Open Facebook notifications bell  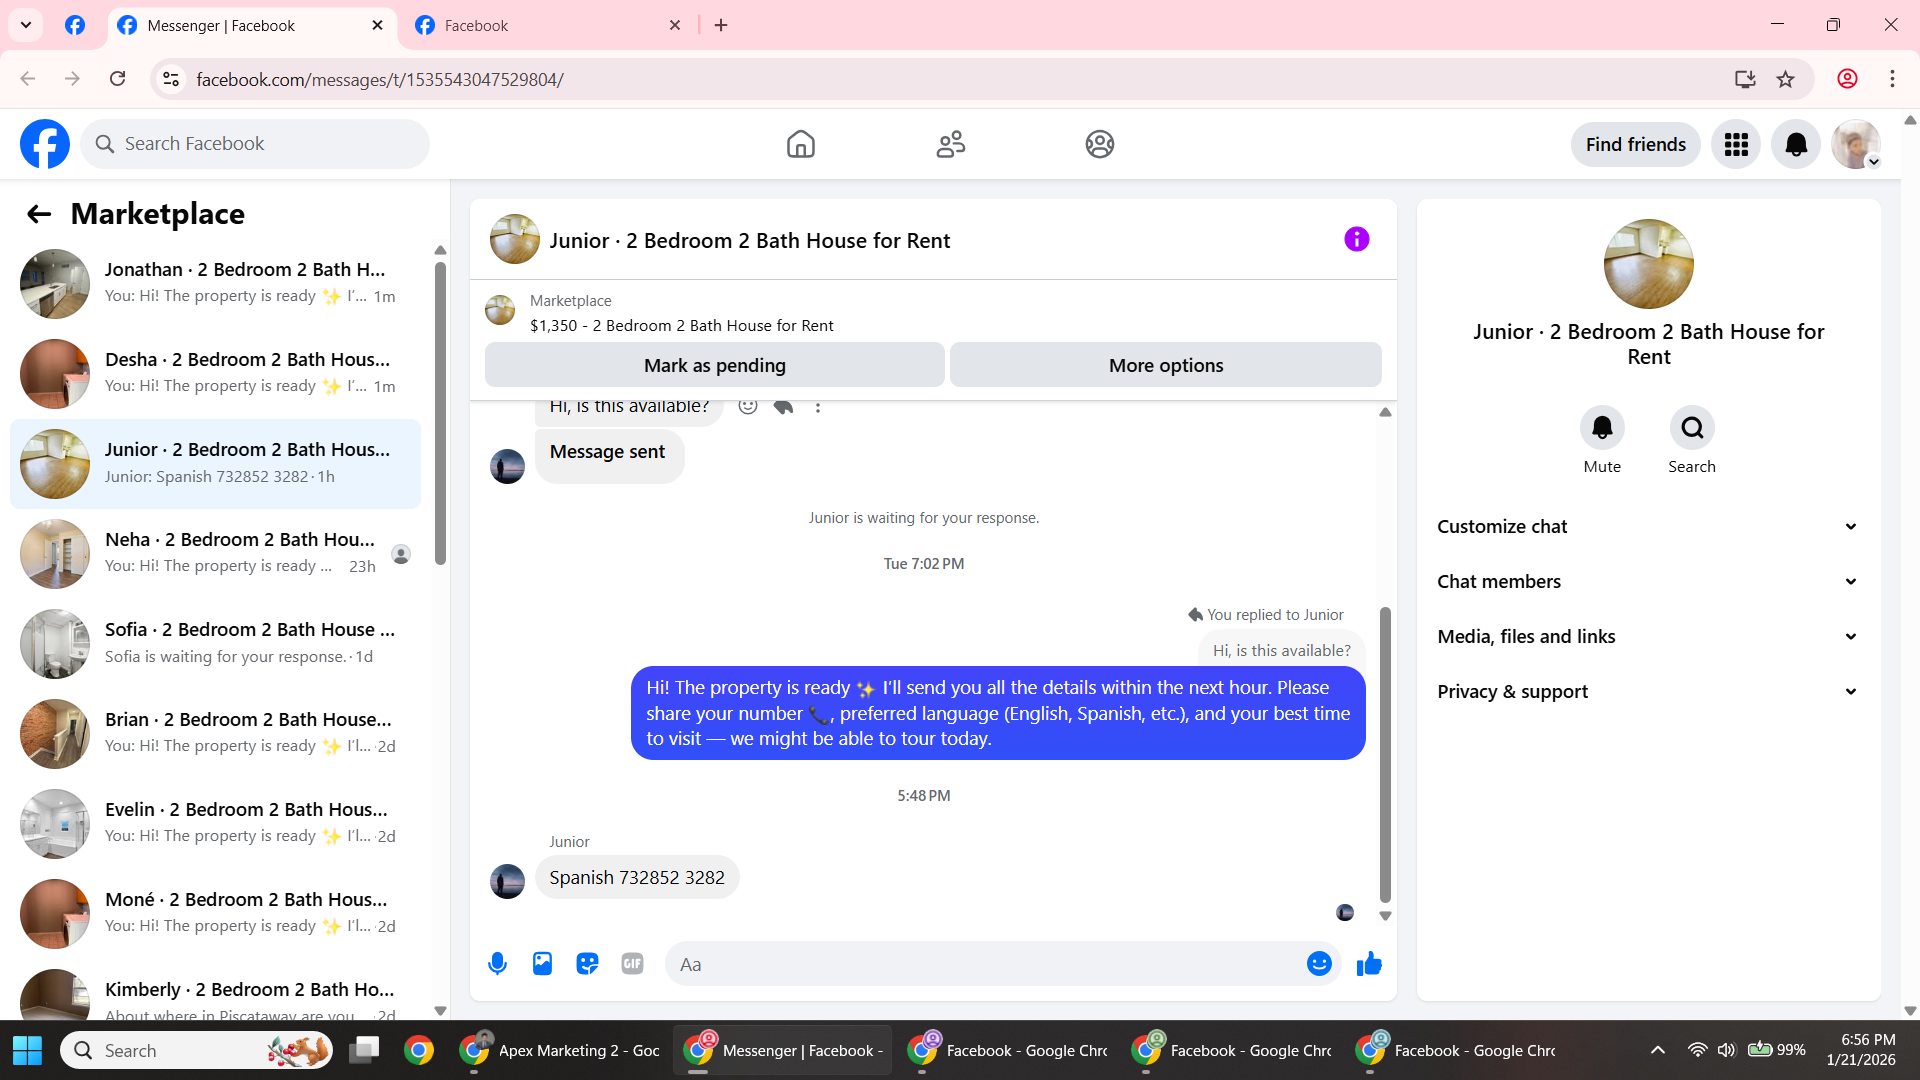(1796, 145)
